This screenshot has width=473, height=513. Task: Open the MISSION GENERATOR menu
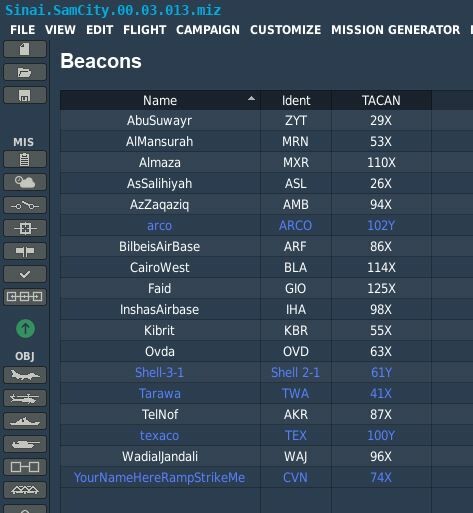(x=395, y=30)
